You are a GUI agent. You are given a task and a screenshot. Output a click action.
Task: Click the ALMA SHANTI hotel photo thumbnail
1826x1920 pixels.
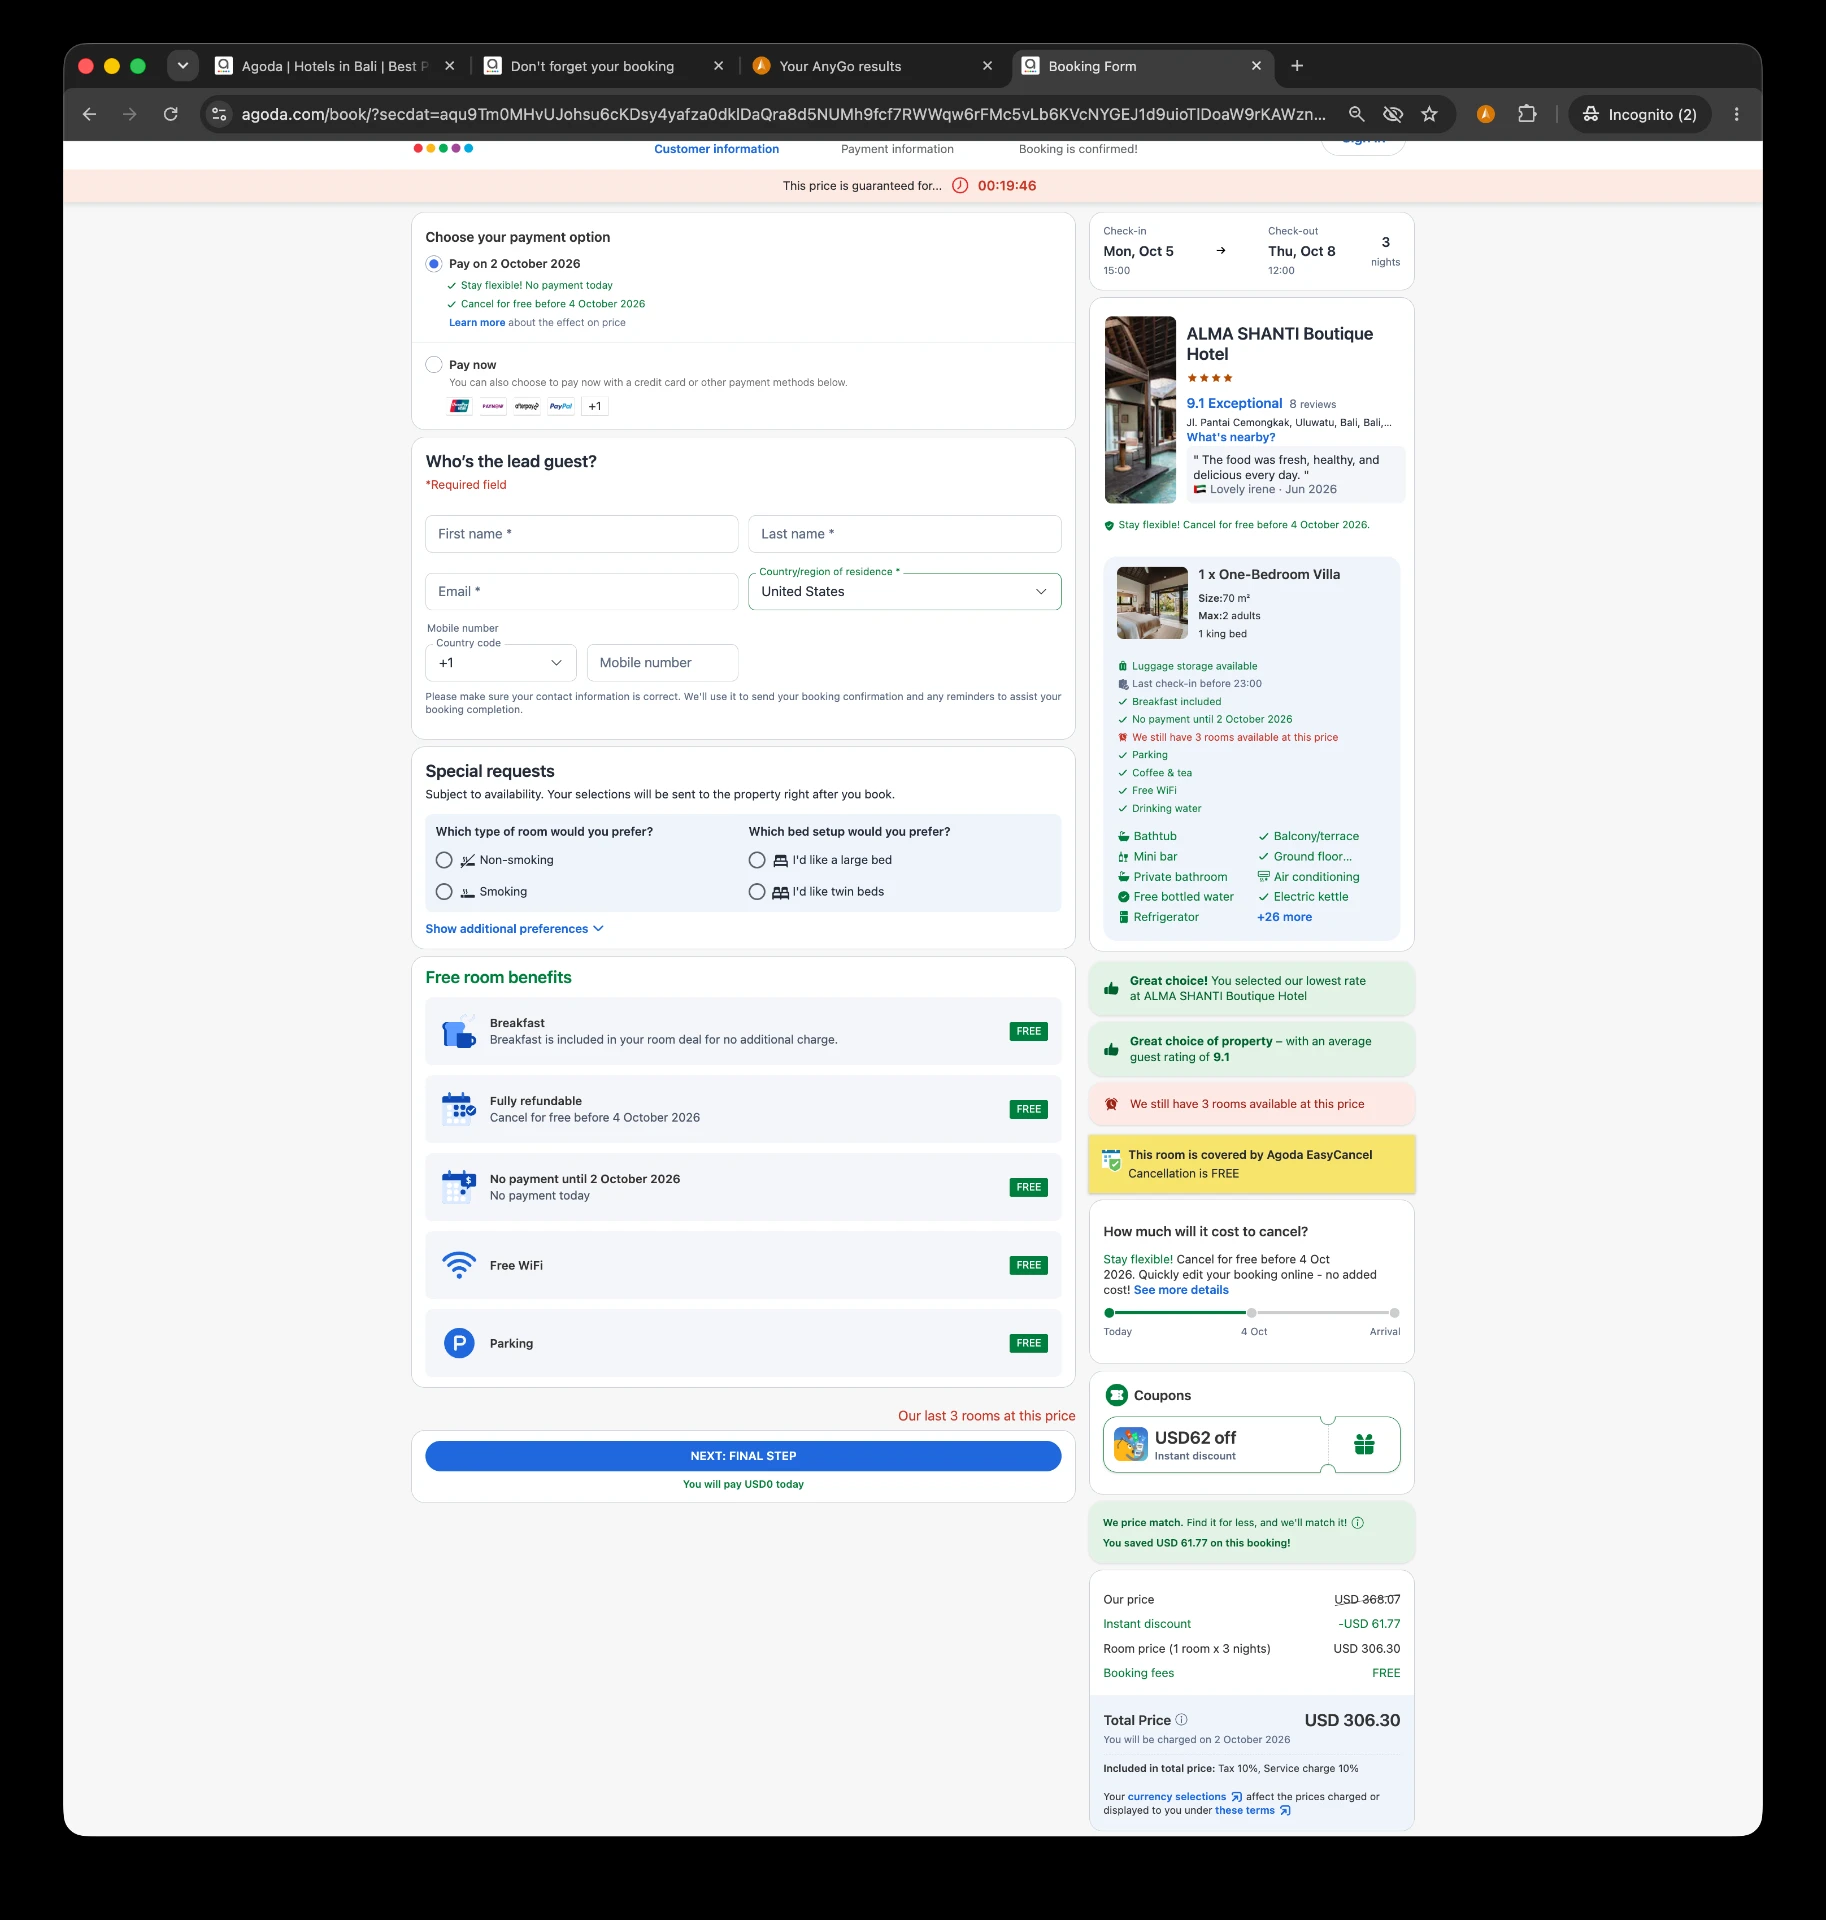pos(1140,410)
